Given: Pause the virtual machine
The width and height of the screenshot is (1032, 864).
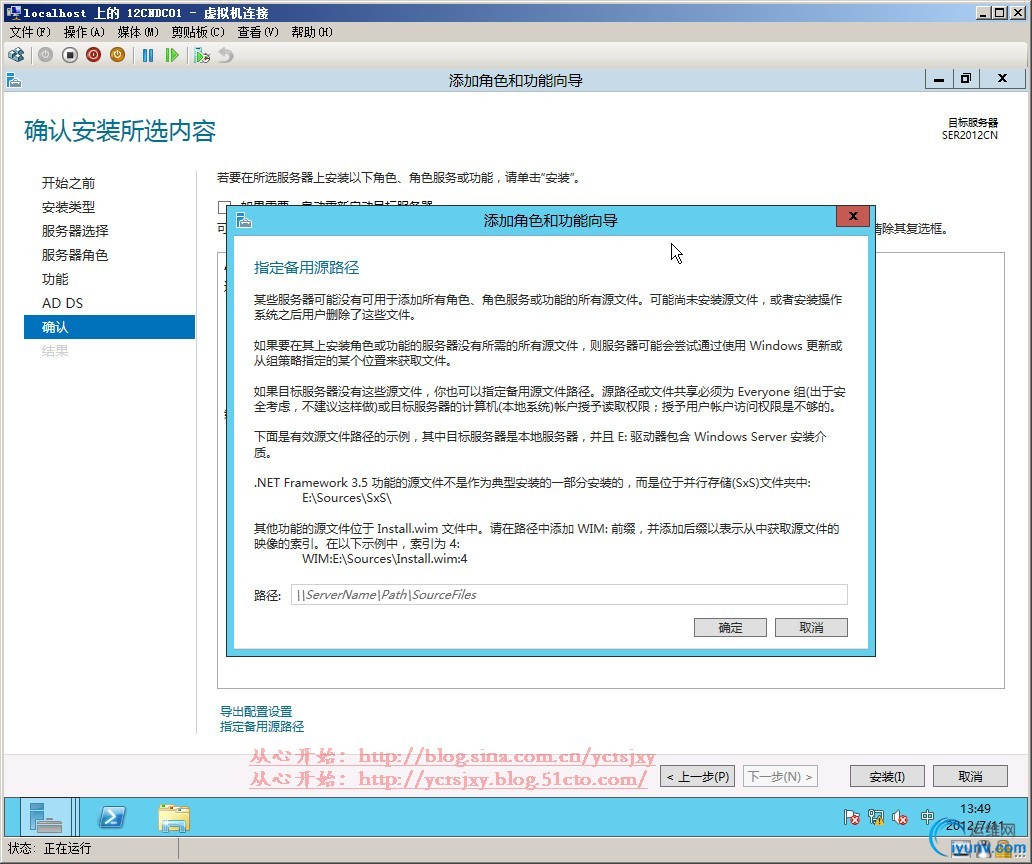Looking at the screenshot, I should pos(148,55).
